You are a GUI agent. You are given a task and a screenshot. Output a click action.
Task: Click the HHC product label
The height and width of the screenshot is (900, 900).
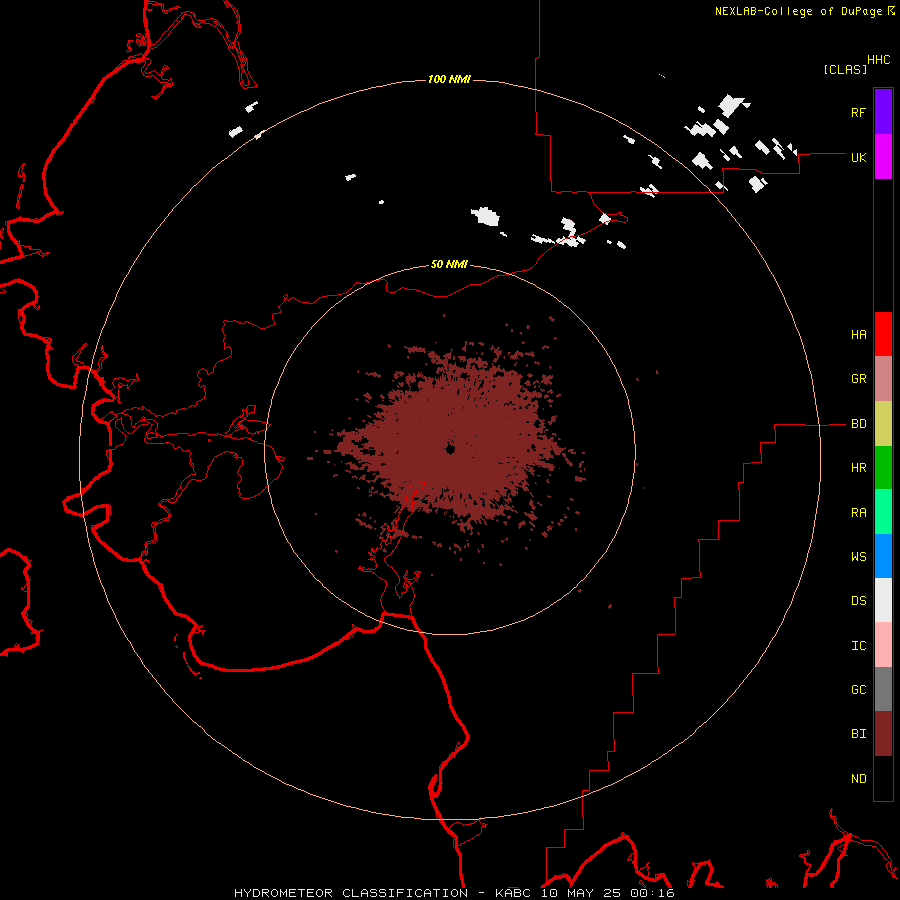point(879,60)
